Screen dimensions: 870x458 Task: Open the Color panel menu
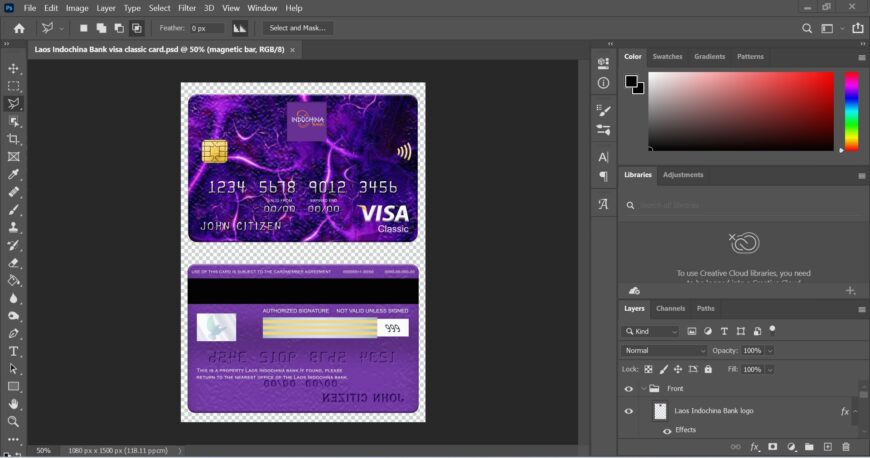pos(862,57)
